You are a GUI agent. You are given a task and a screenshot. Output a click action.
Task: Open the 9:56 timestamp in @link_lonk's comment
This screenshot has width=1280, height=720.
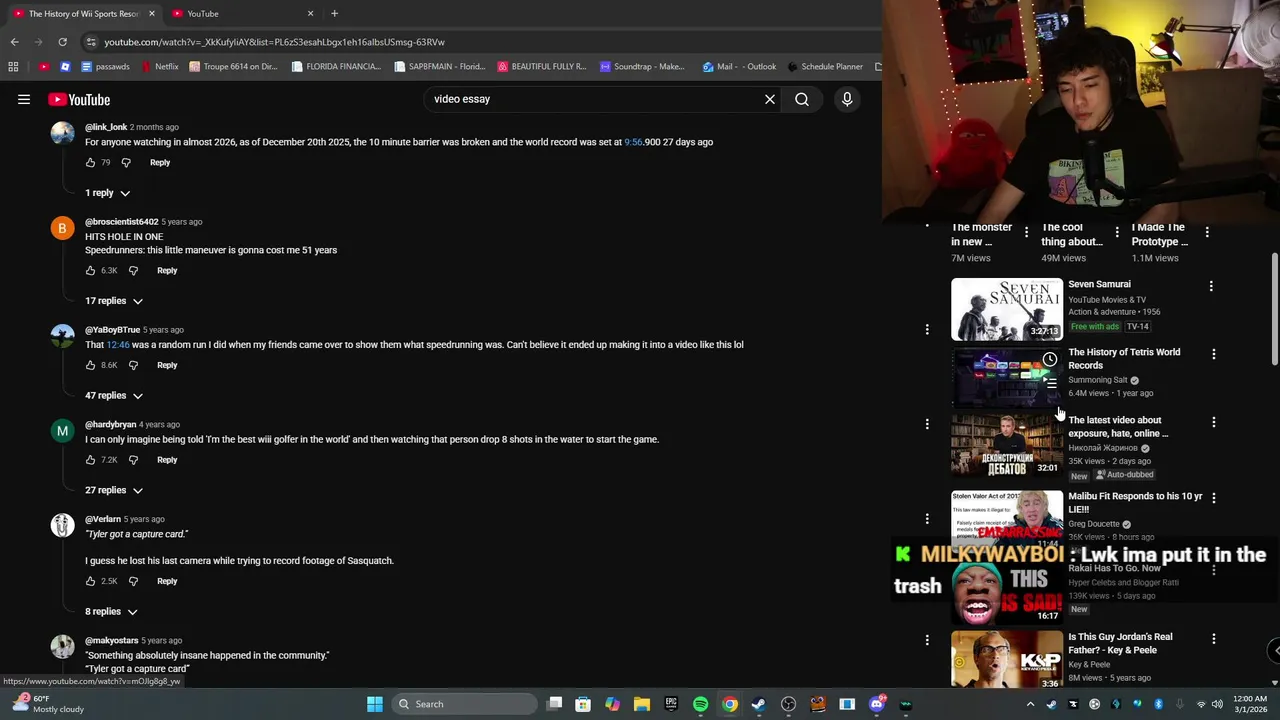tap(633, 142)
